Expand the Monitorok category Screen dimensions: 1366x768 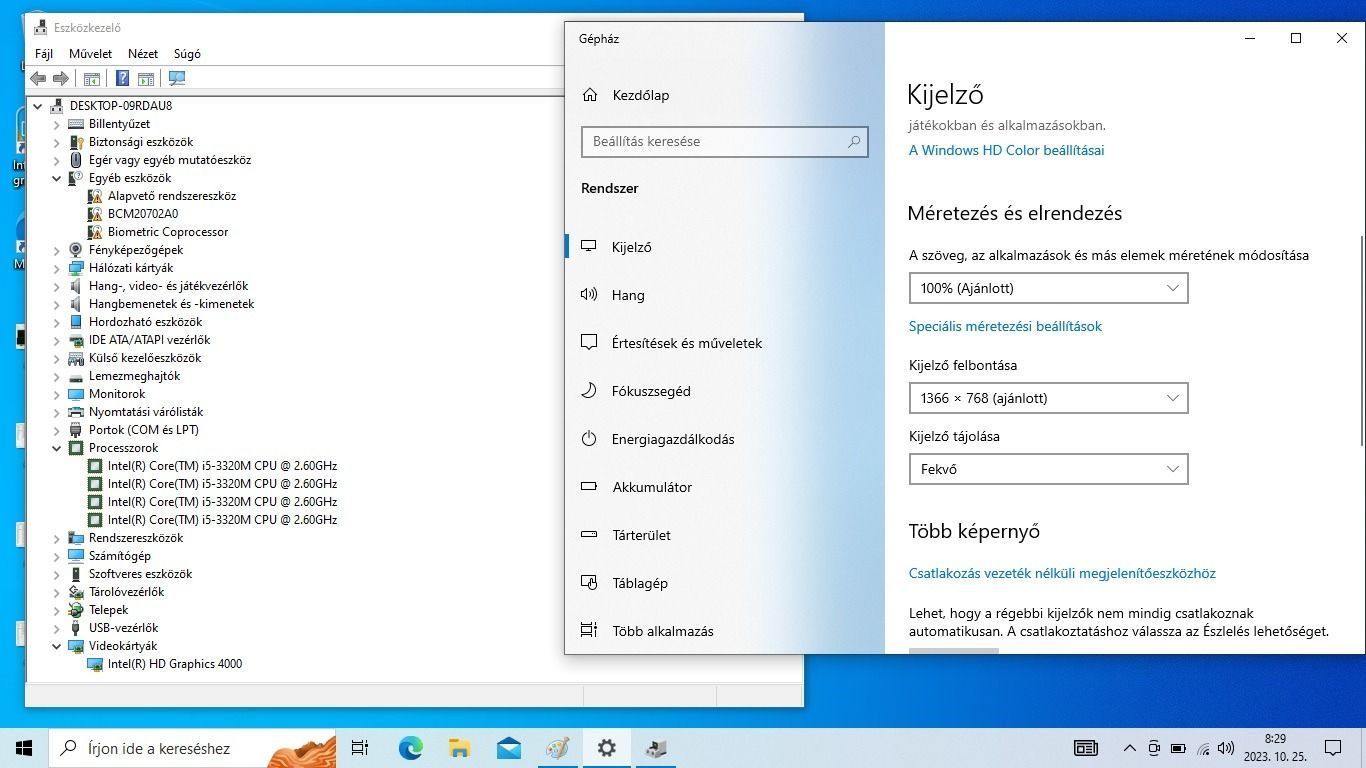click(57, 394)
